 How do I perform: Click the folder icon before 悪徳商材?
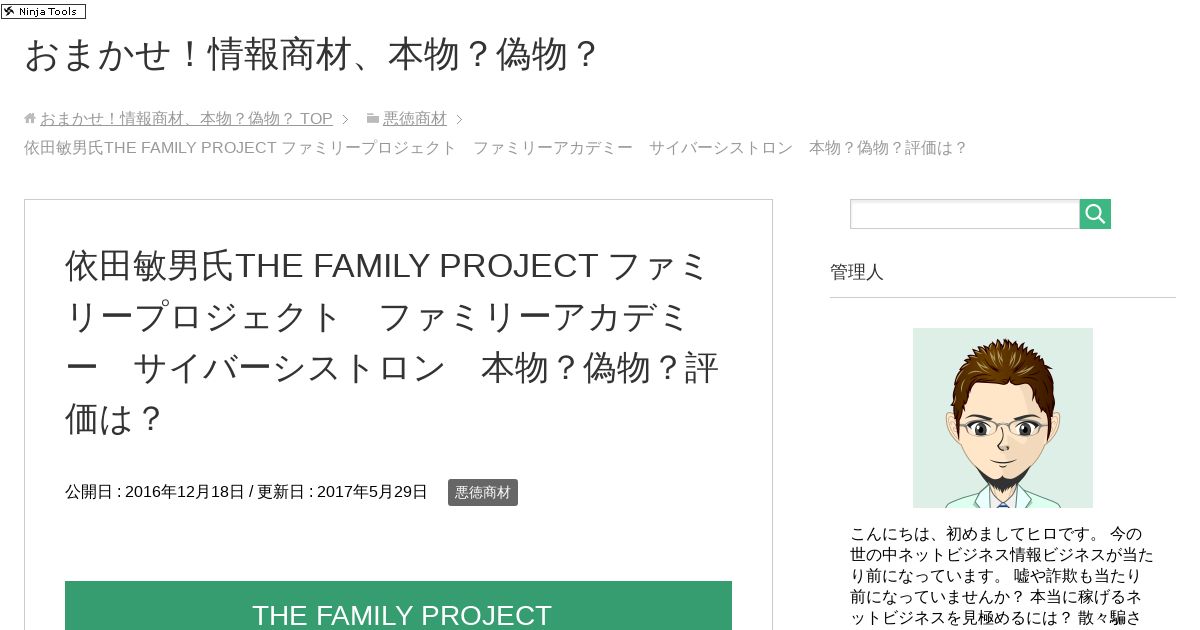coord(373,118)
